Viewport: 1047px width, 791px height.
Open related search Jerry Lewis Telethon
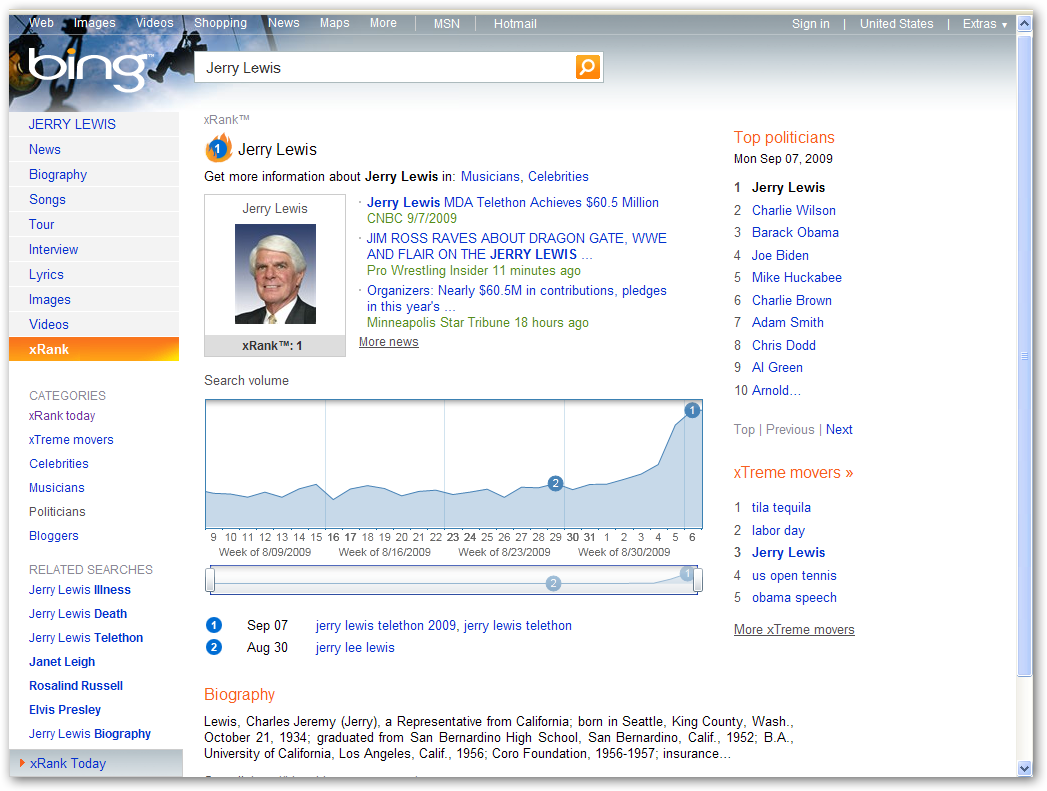[85, 638]
